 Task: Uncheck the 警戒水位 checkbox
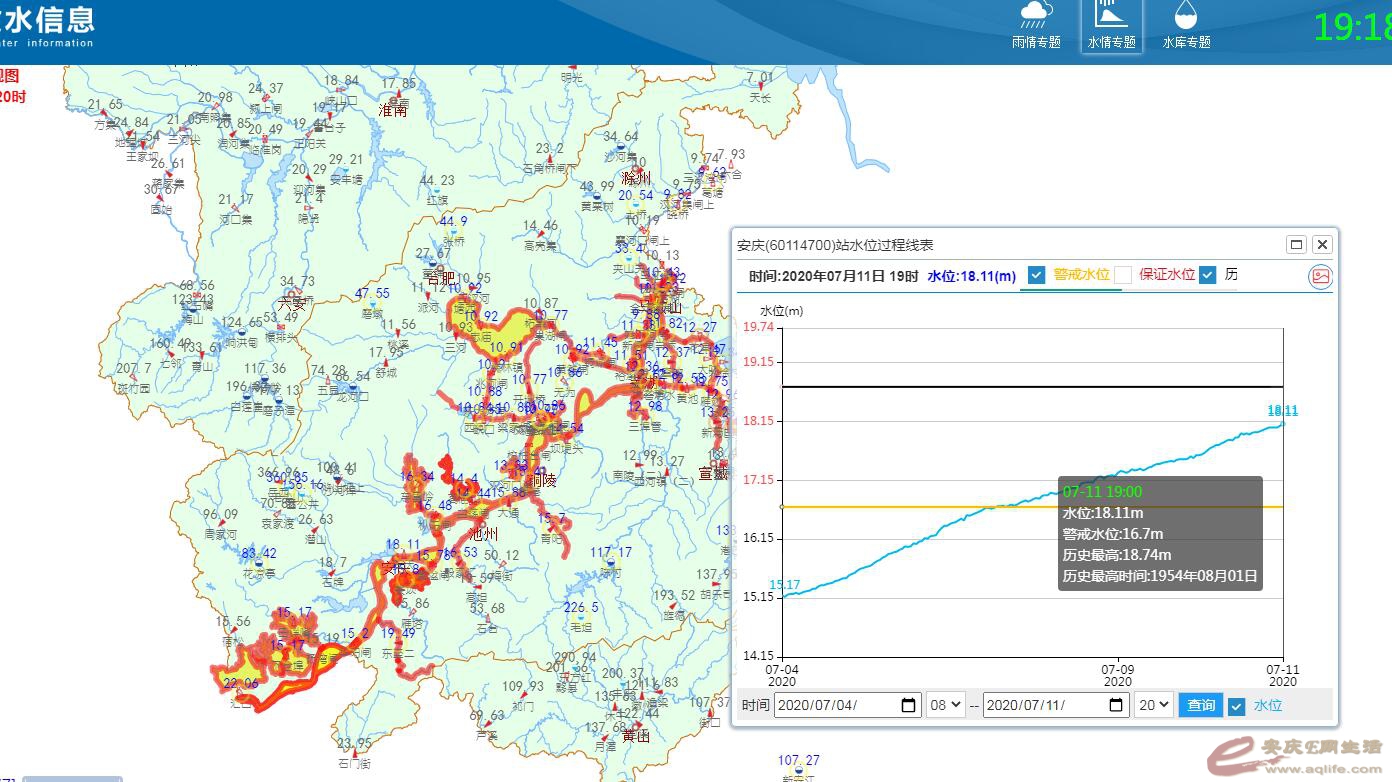click(x=1036, y=275)
